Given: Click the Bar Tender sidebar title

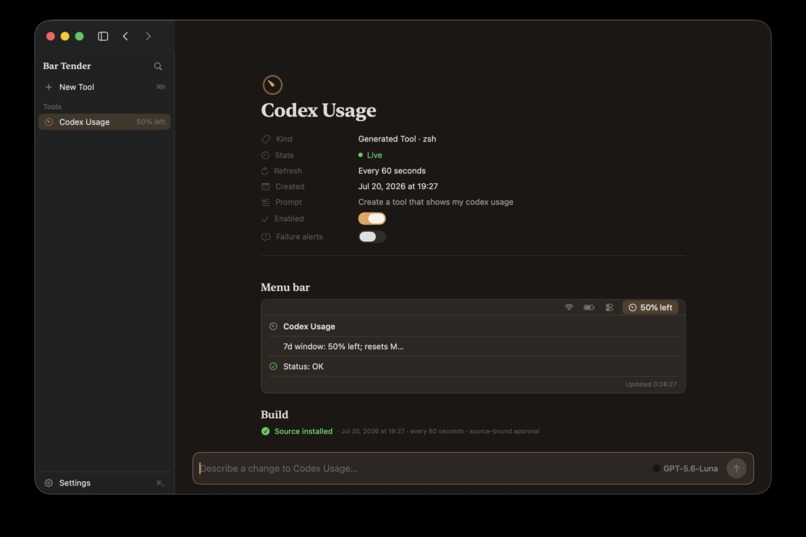Looking at the screenshot, I should [67, 66].
